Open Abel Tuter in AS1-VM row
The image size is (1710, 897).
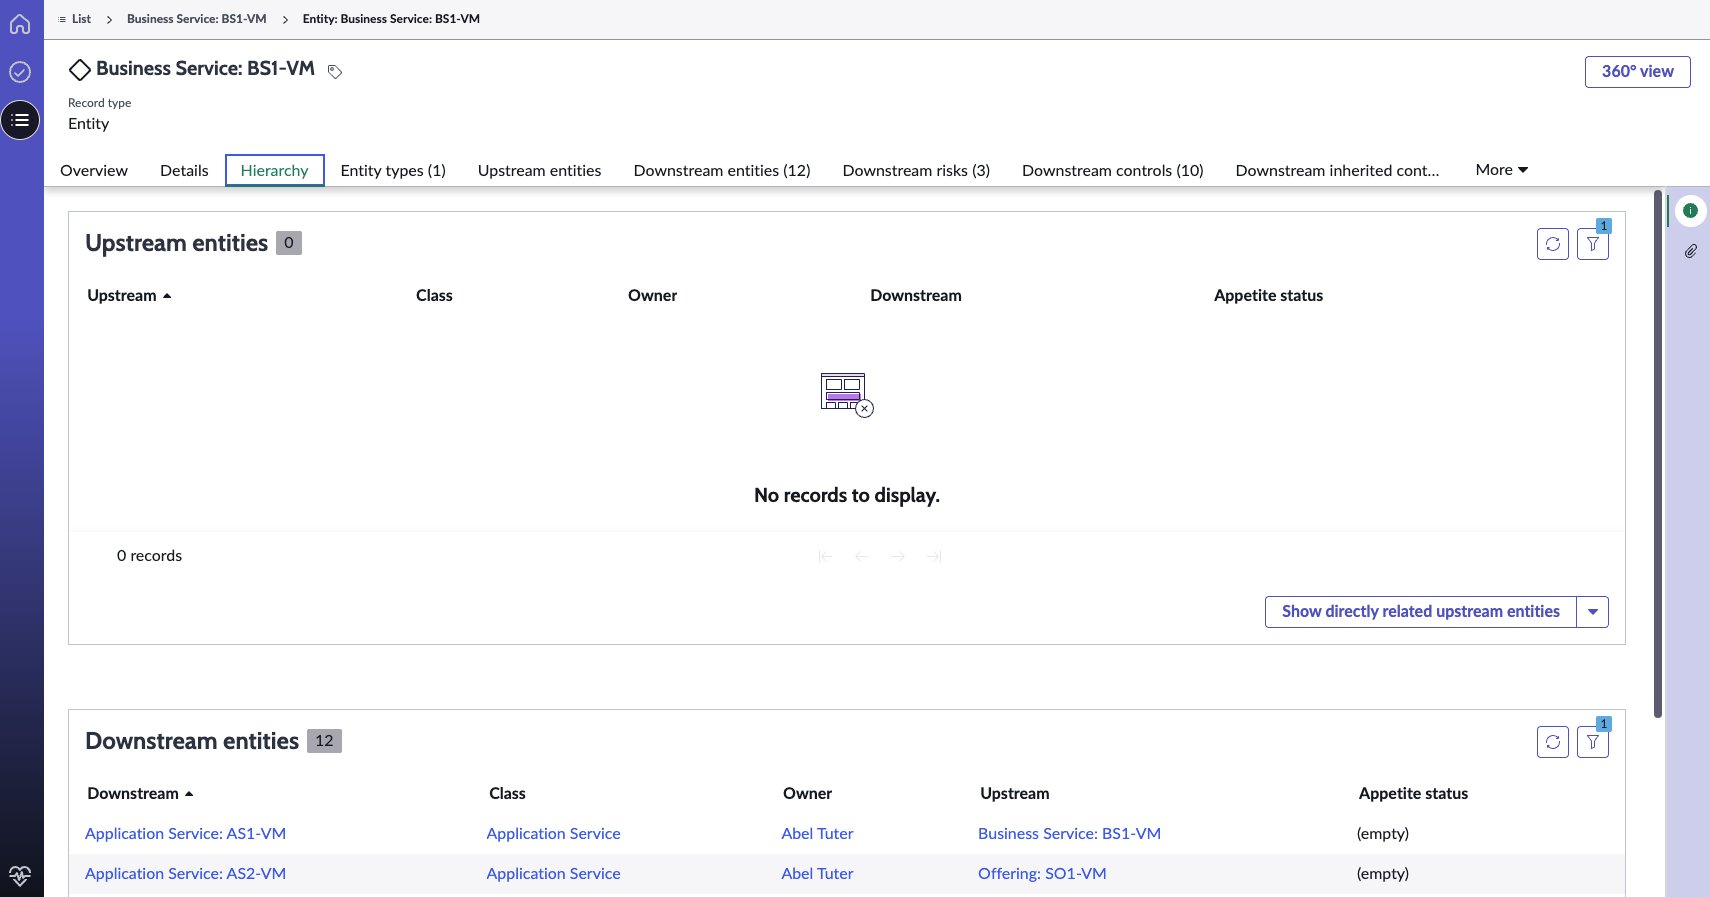click(x=817, y=834)
